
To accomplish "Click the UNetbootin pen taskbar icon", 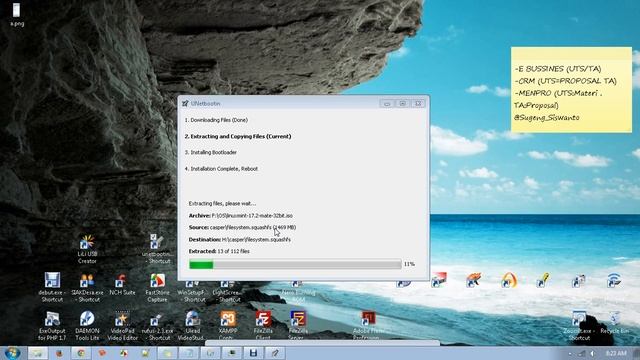I will click(x=275, y=353).
